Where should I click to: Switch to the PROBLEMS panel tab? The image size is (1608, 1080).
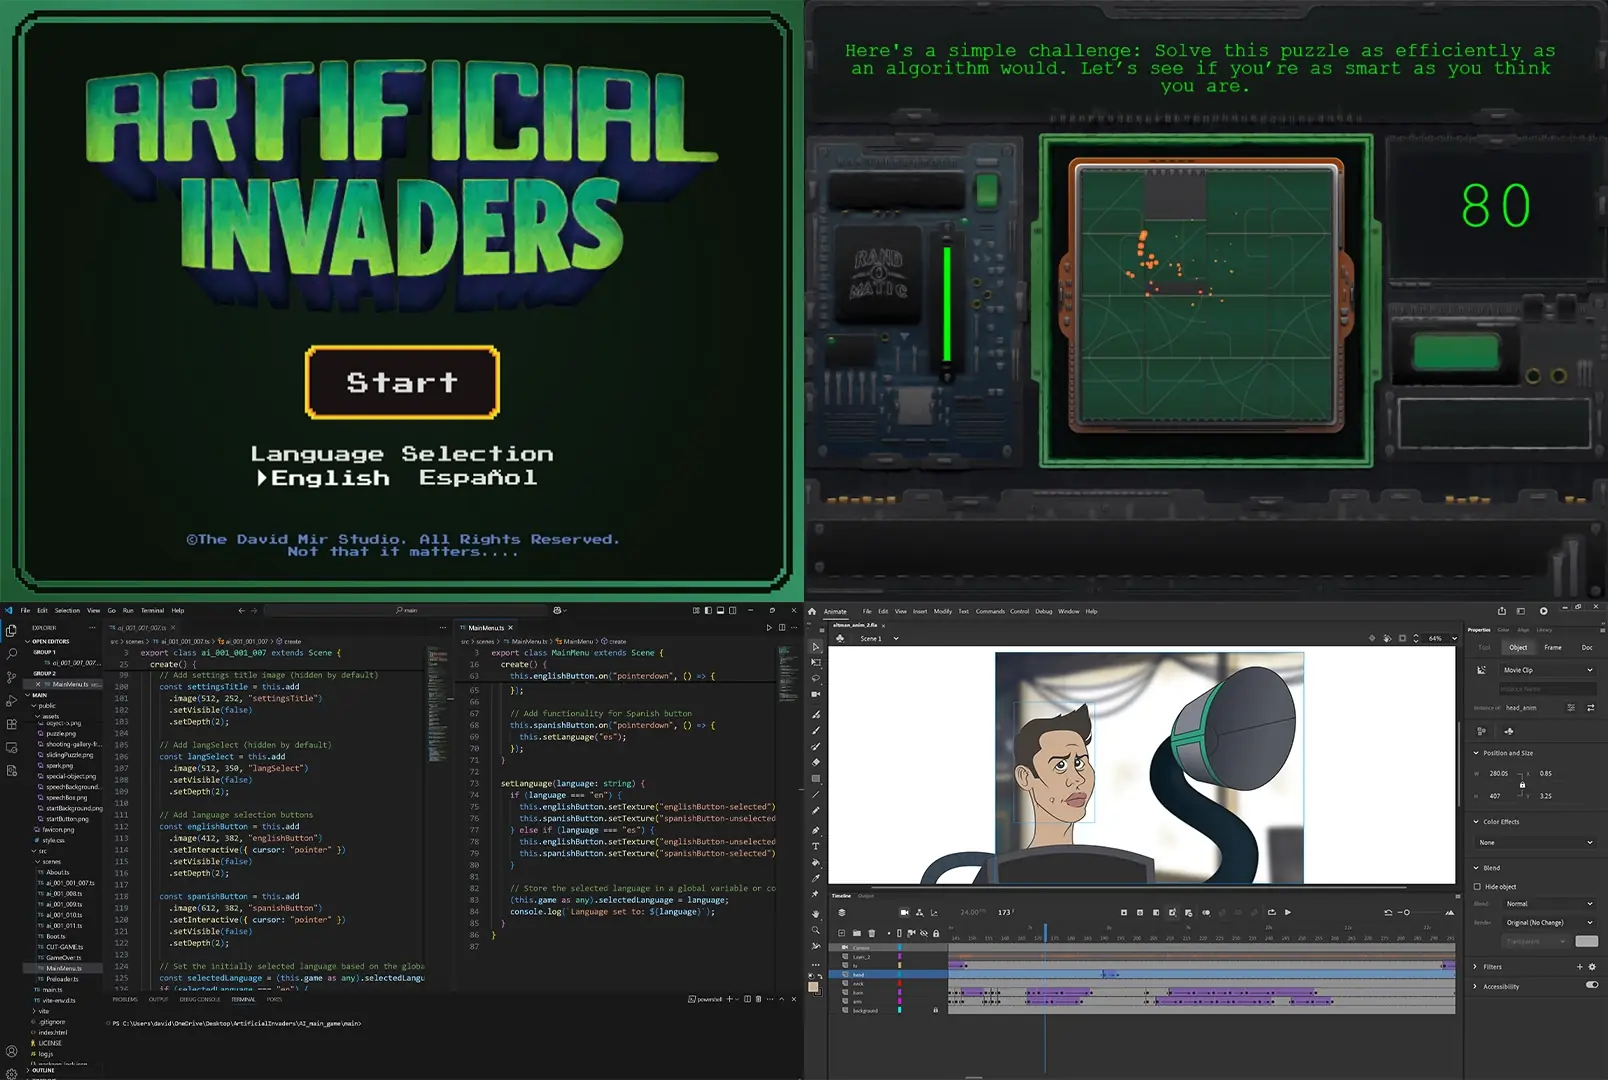125,999
